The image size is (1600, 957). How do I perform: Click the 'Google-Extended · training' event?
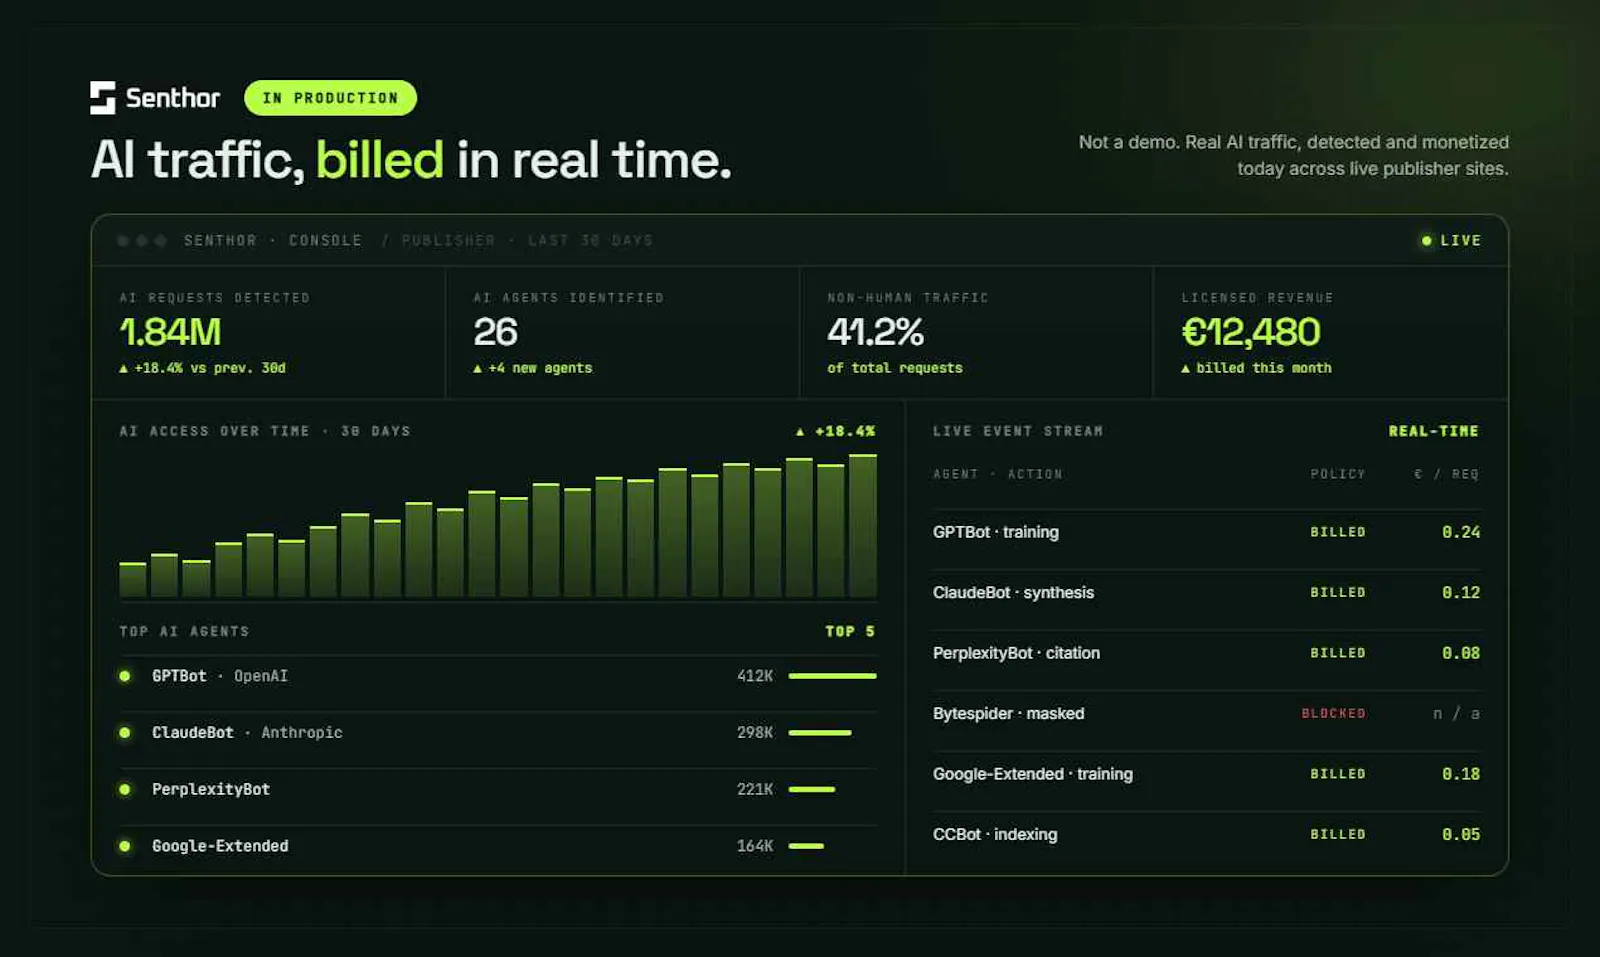1033,774
